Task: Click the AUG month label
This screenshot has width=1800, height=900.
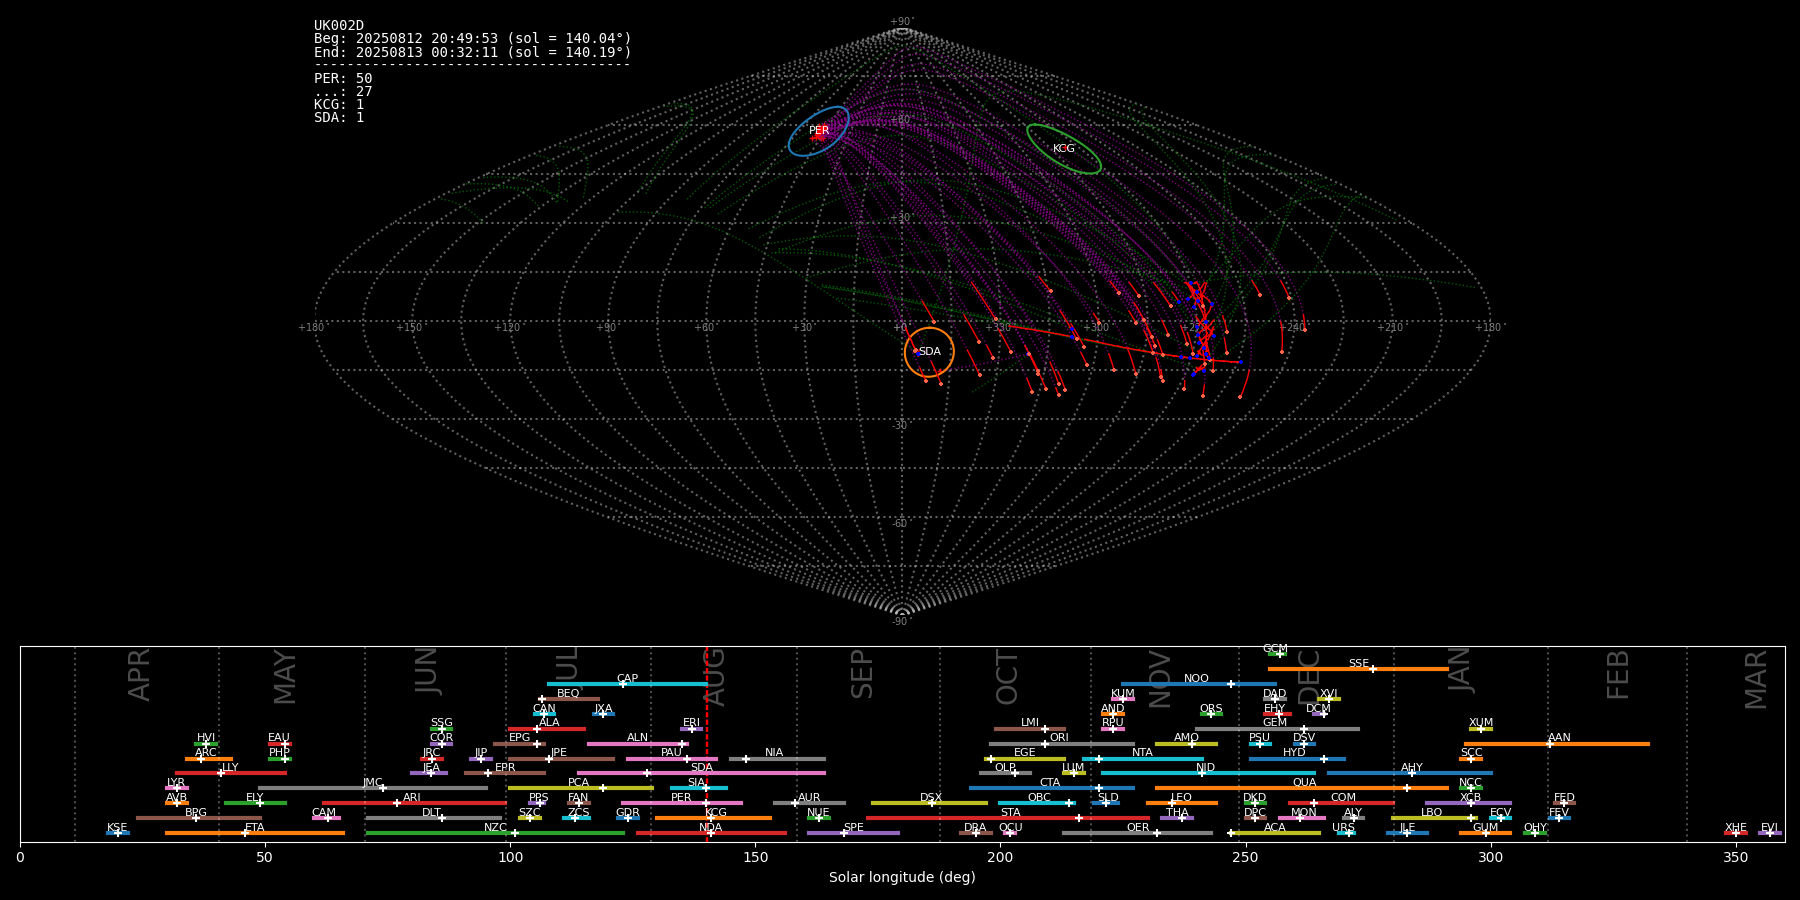Action: [714, 675]
